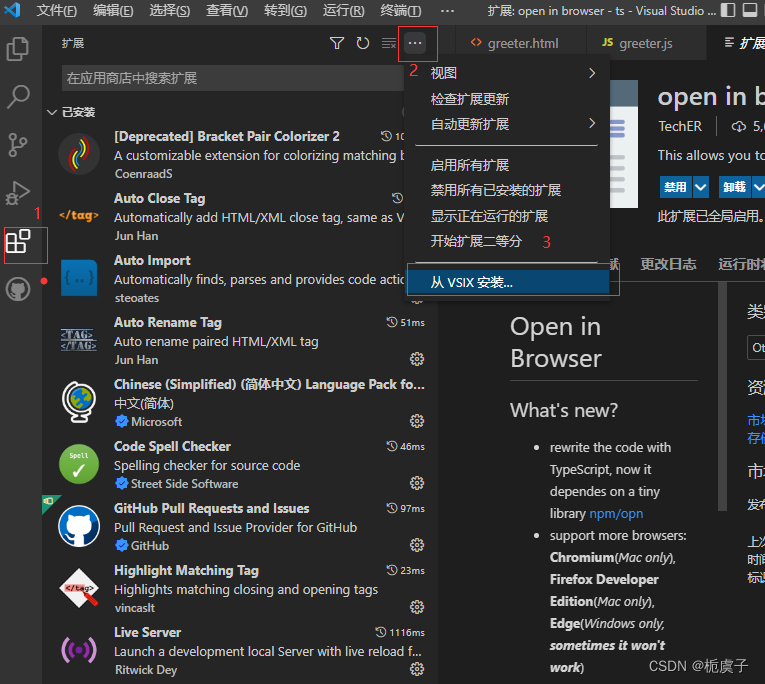
Task: Open Source Control view in activity bar
Action: (x=18, y=145)
